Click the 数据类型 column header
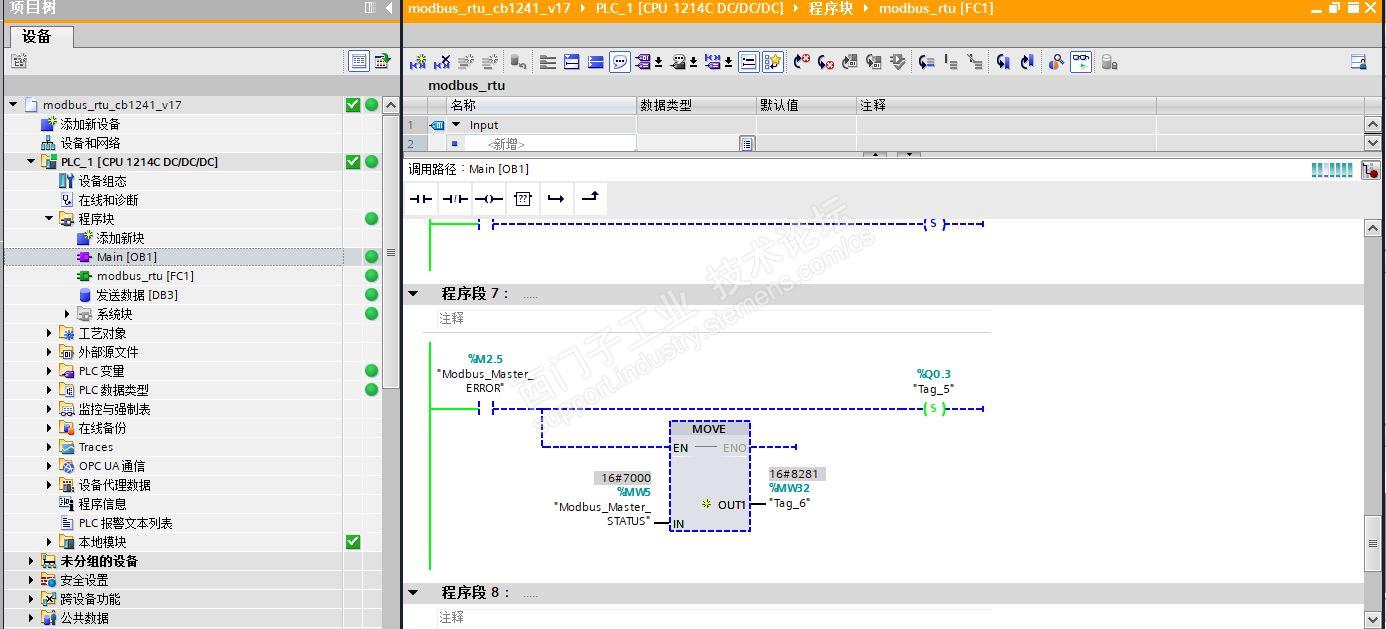Screen dimensions: 1386x629 coord(696,105)
